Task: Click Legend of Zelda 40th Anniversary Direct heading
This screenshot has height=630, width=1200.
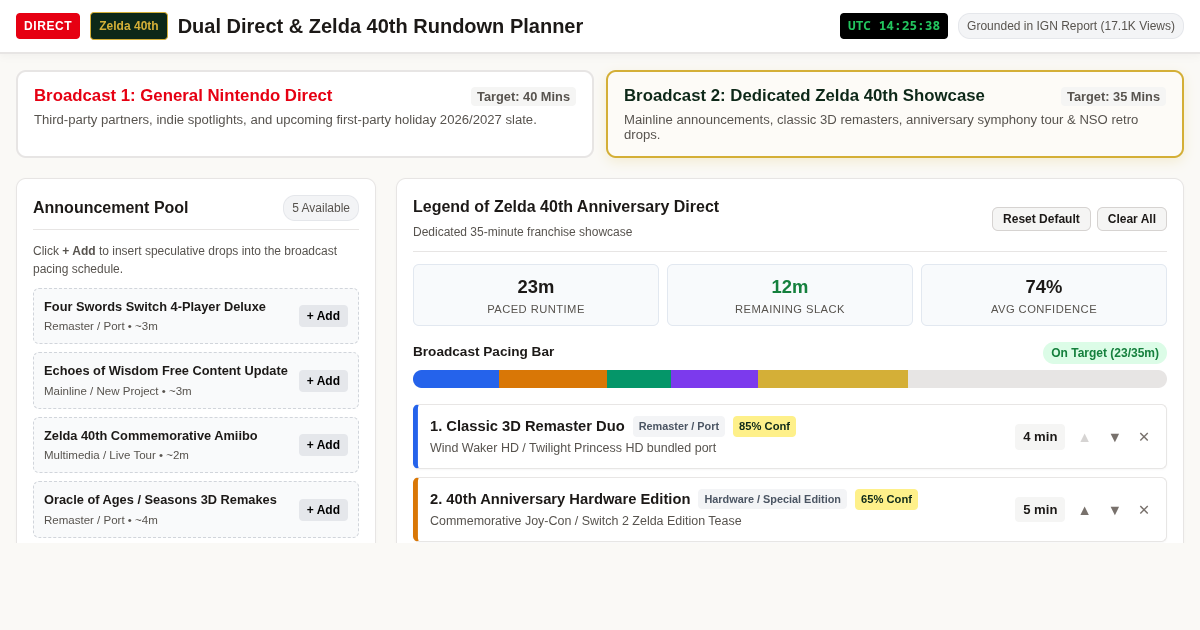Action: click(566, 207)
